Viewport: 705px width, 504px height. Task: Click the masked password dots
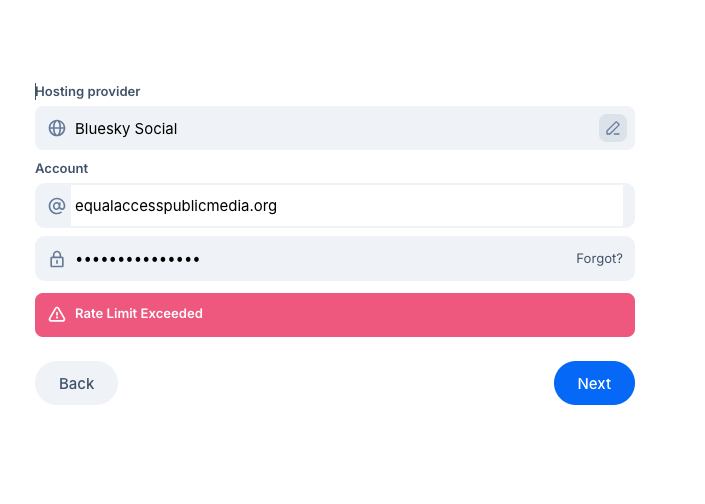[x=138, y=259]
